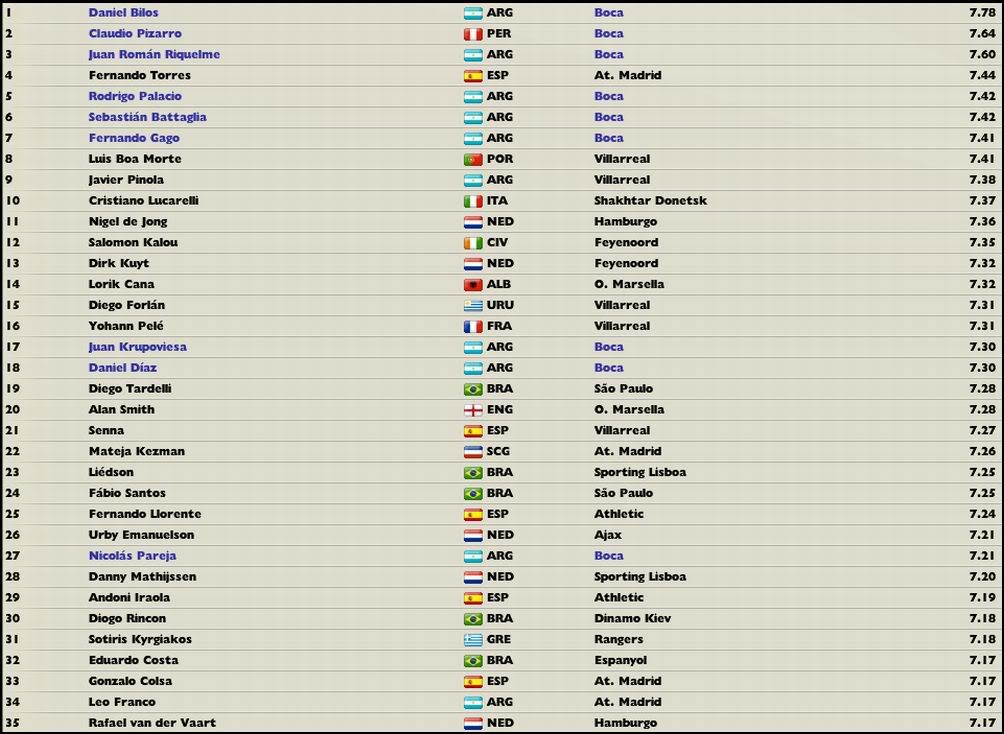Click the Netherlands flag in Nigel de Jong's row

[x=473, y=222]
